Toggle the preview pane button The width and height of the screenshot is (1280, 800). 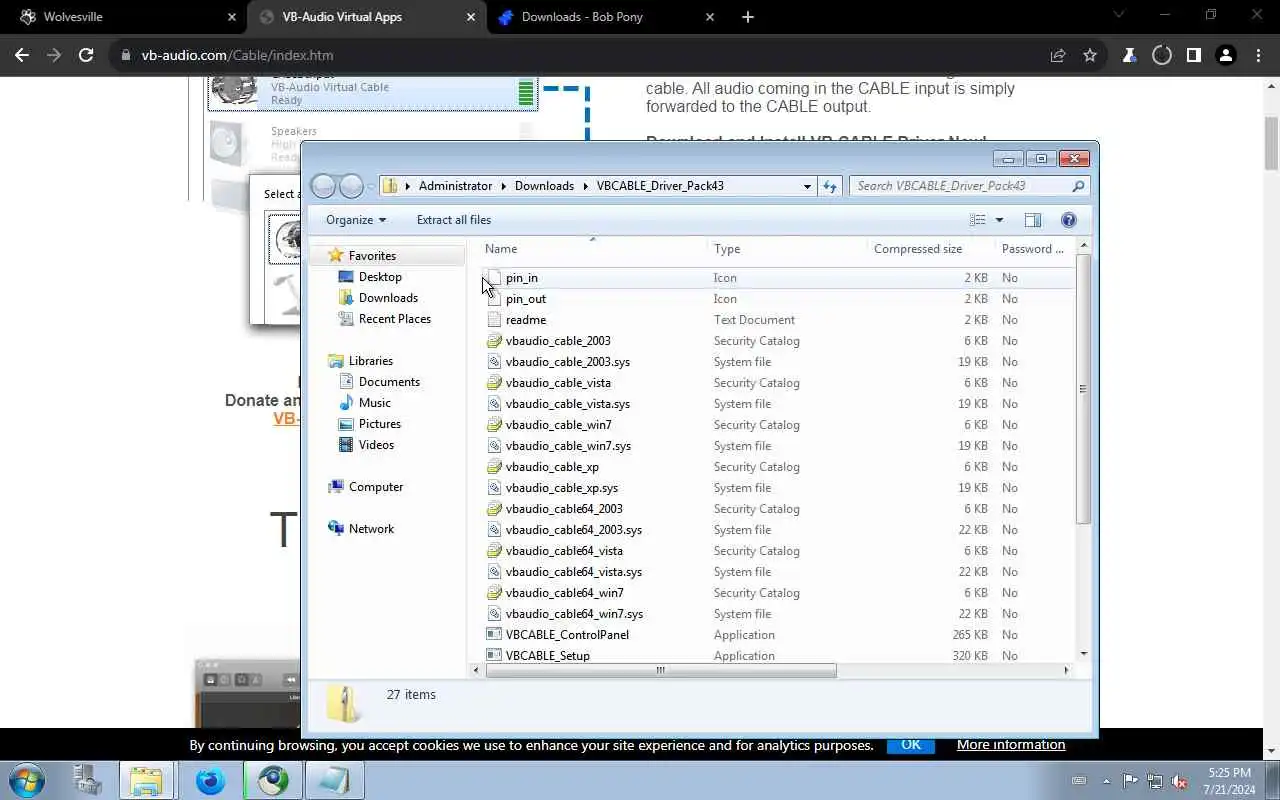(x=1033, y=220)
